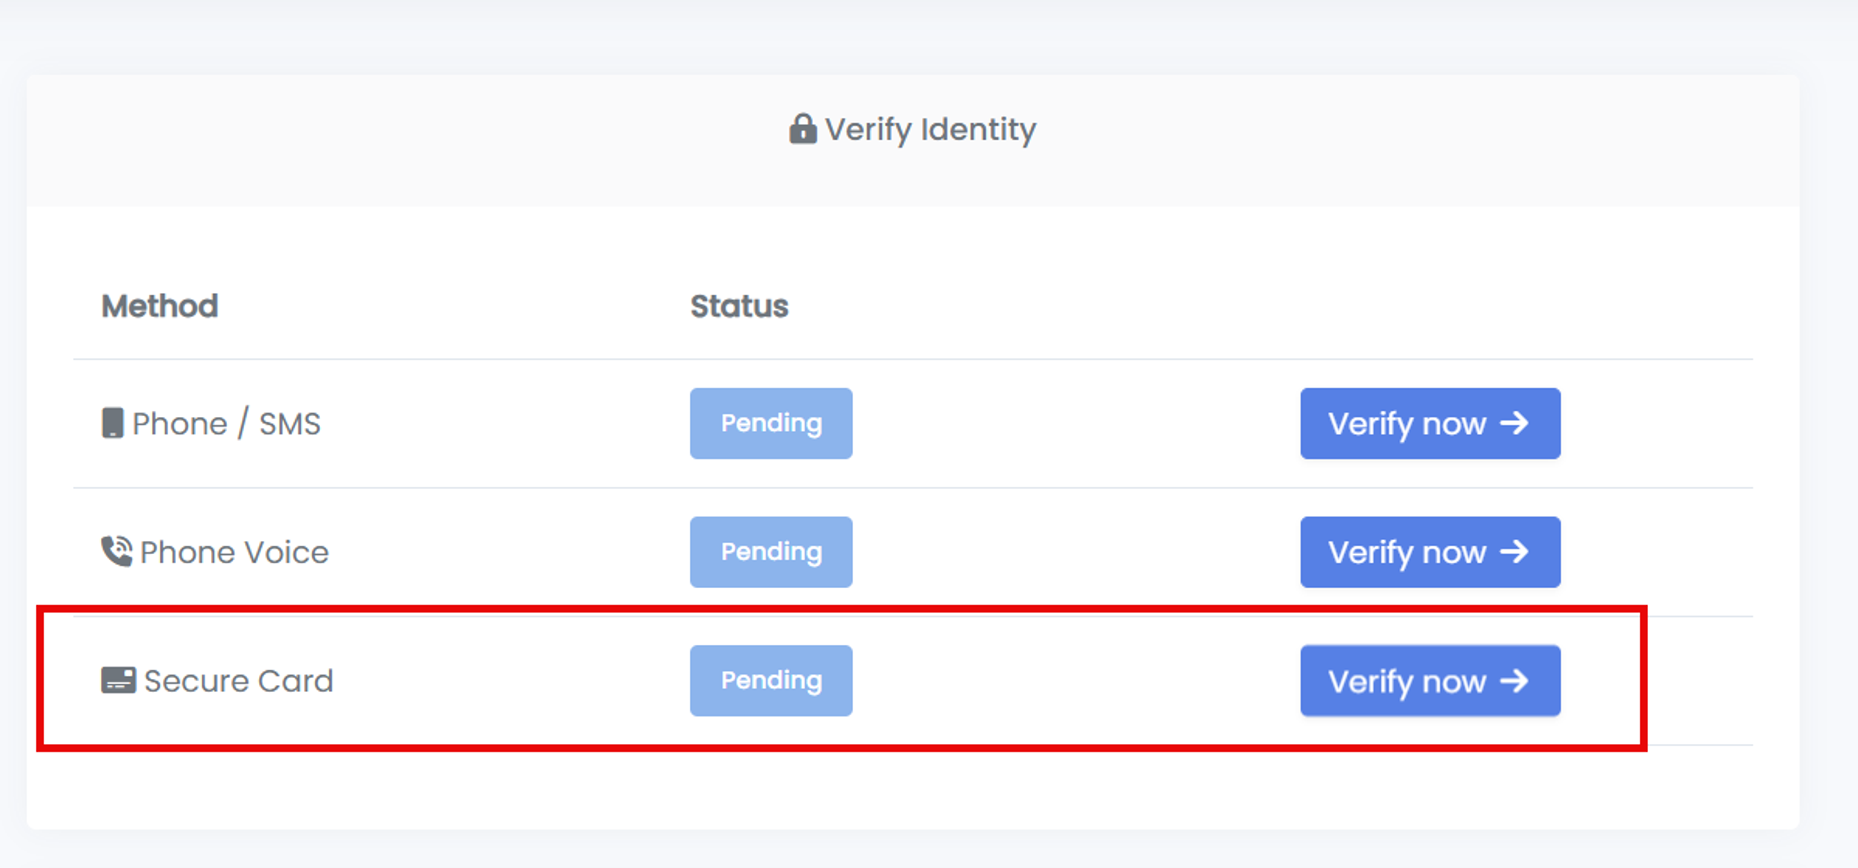Click the mobile phone icon for Phone / SMS
The width and height of the screenshot is (1858, 868).
click(112, 423)
